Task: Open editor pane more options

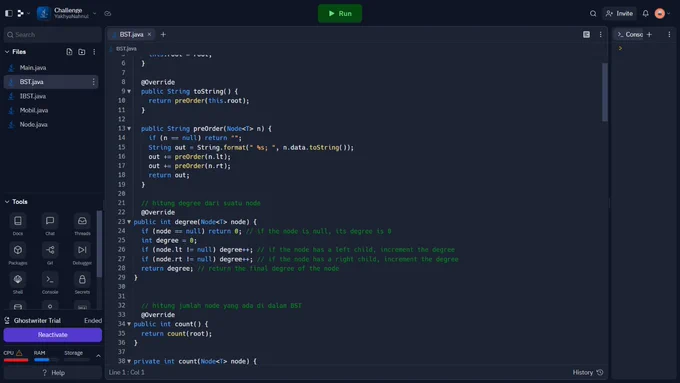Action: (x=601, y=34)
